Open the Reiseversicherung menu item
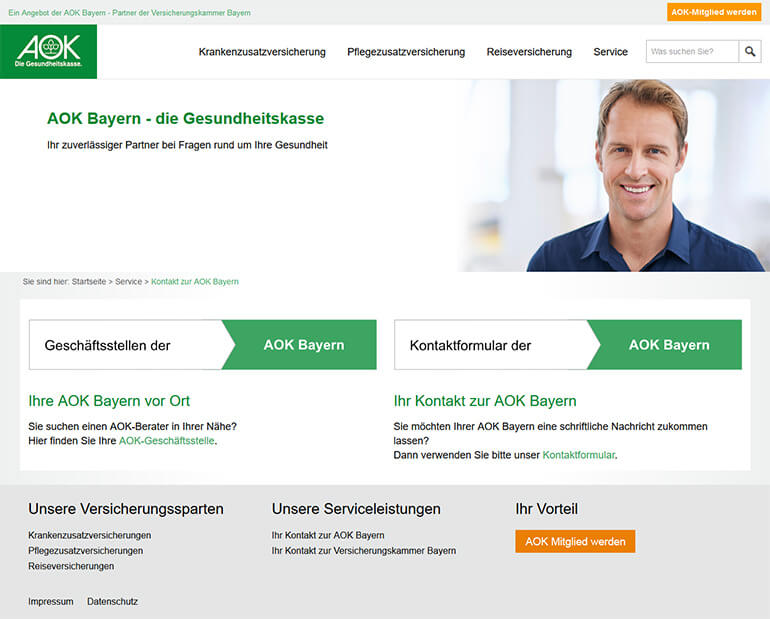 [x=529, y=52]
